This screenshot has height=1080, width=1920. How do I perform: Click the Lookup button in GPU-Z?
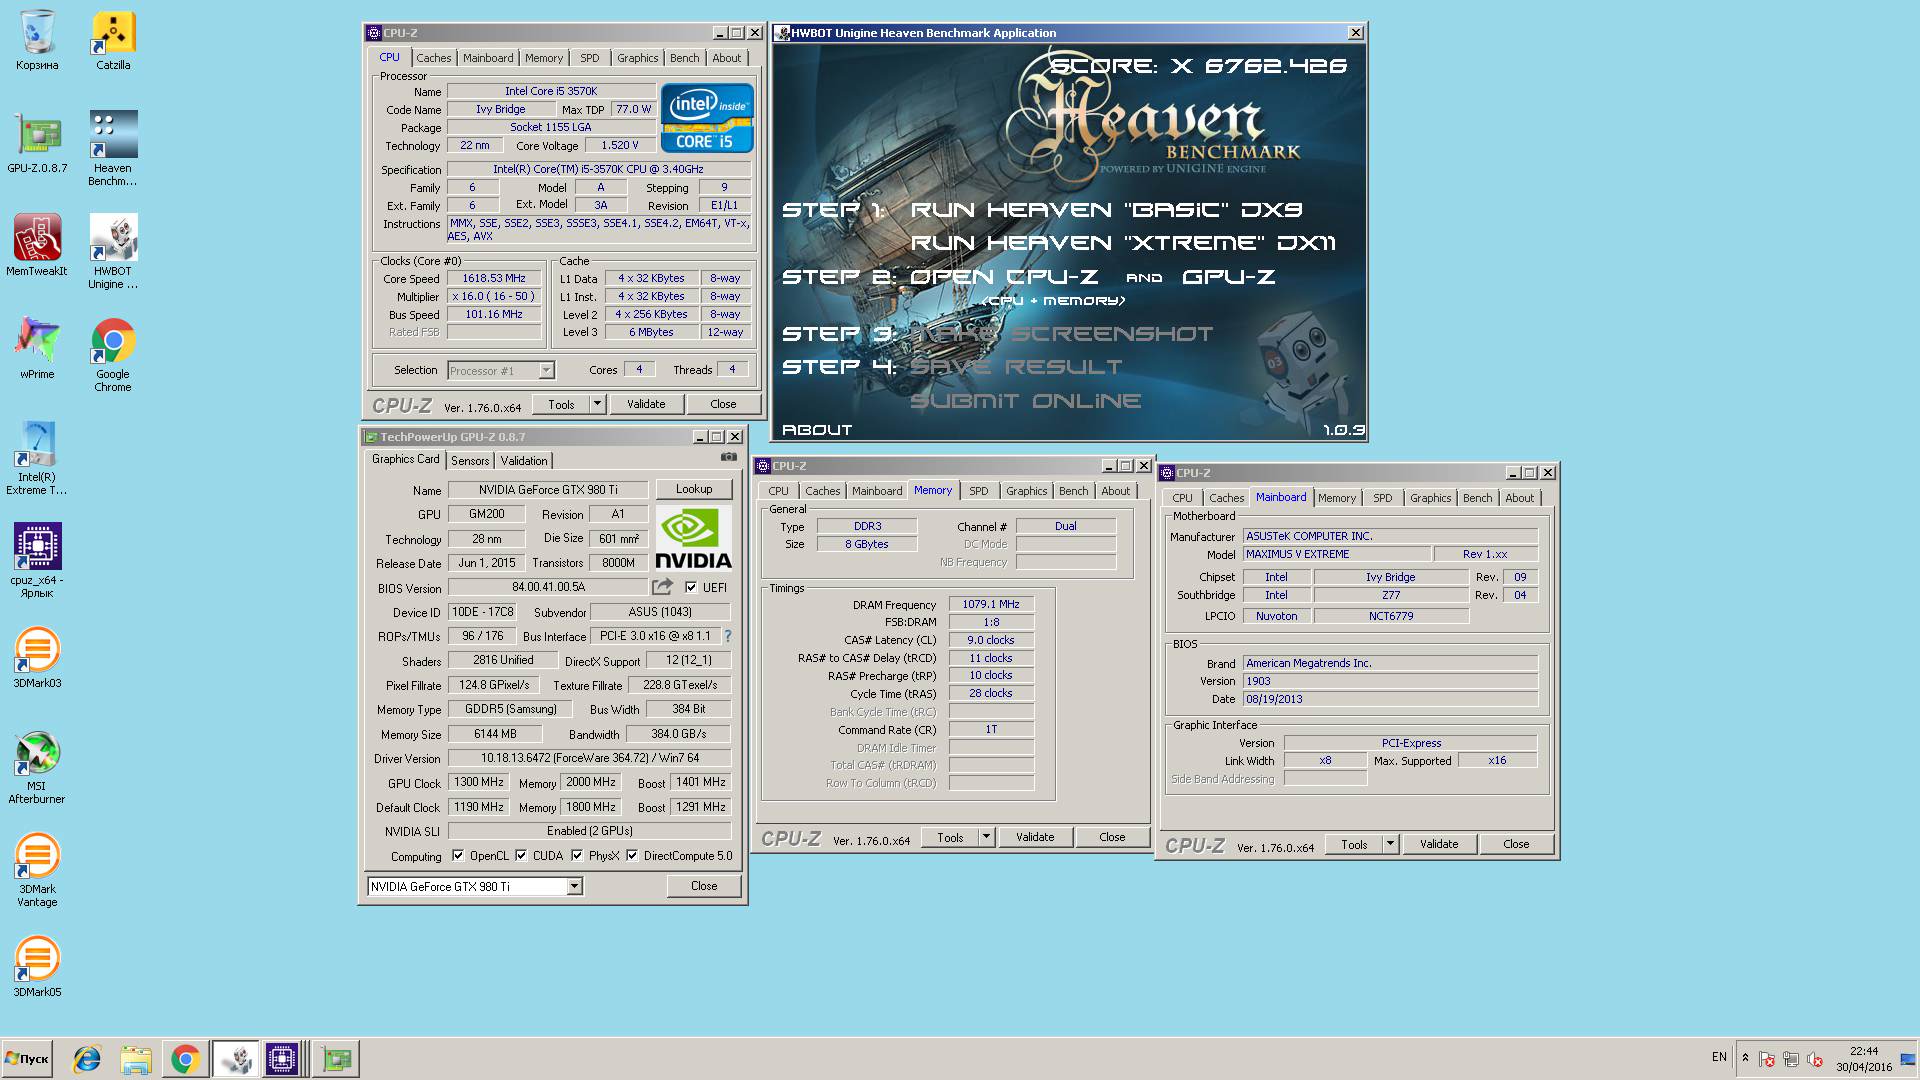(694, 489)
